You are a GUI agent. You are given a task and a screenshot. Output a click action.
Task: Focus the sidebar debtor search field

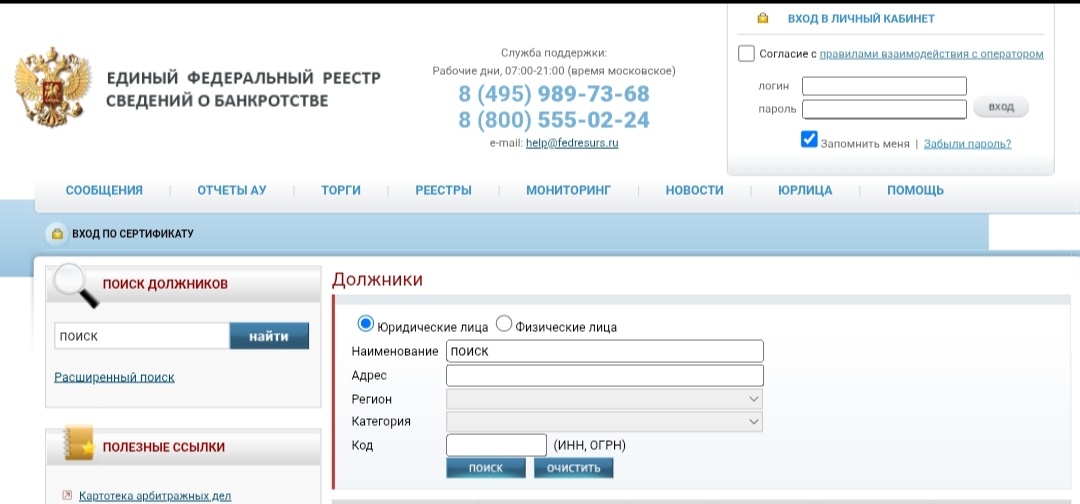pos(142,336)
